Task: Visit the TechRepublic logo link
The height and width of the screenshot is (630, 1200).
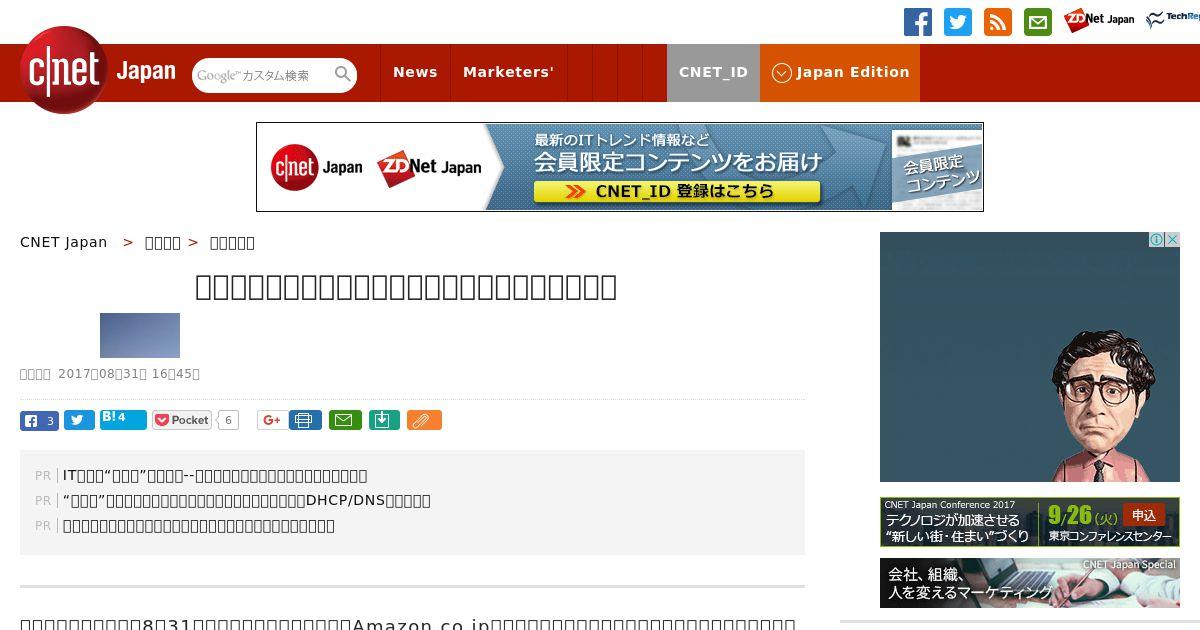Action: (1173, 20)
